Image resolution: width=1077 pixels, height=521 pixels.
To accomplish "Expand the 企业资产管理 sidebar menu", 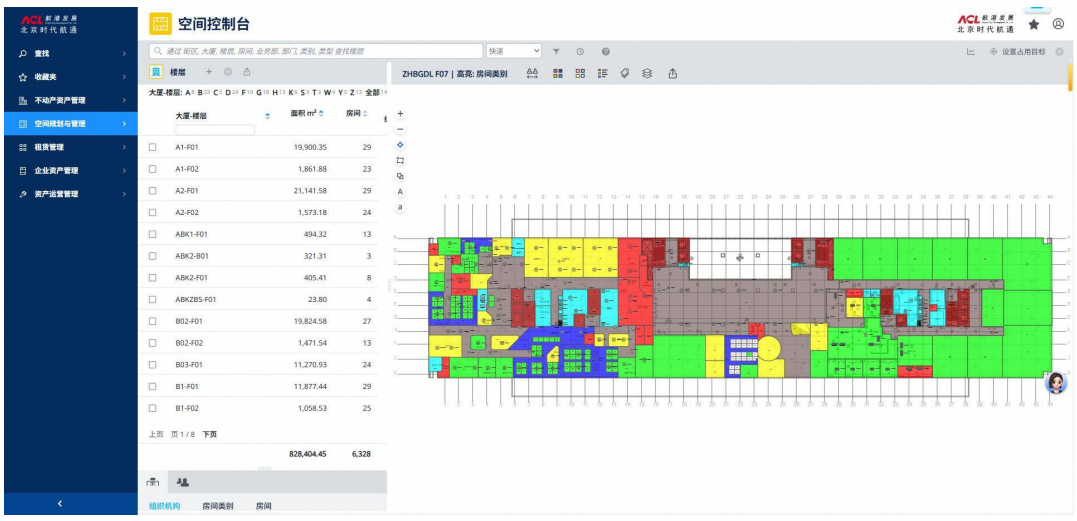I will [71, 170].
